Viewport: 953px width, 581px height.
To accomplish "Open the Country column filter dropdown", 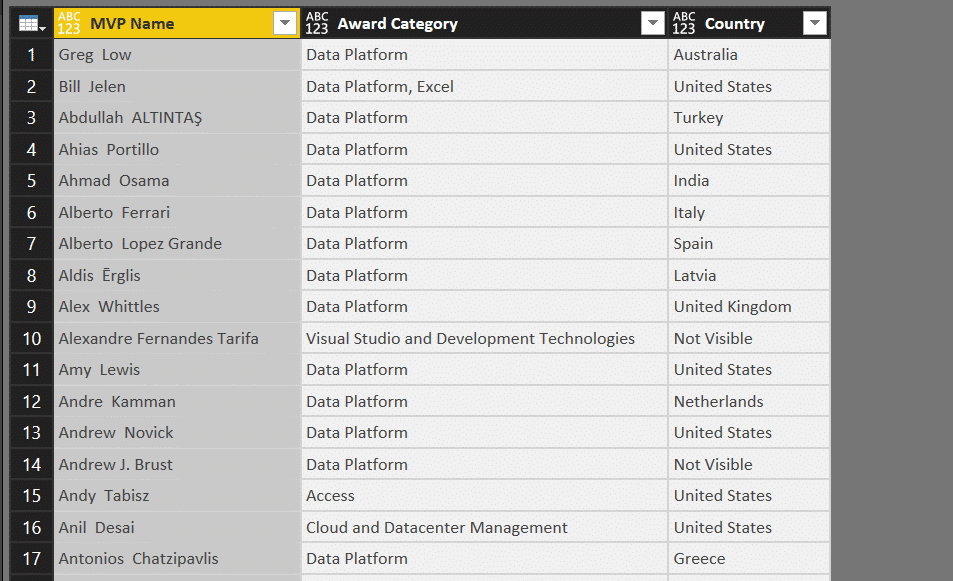I will point(815,24).
